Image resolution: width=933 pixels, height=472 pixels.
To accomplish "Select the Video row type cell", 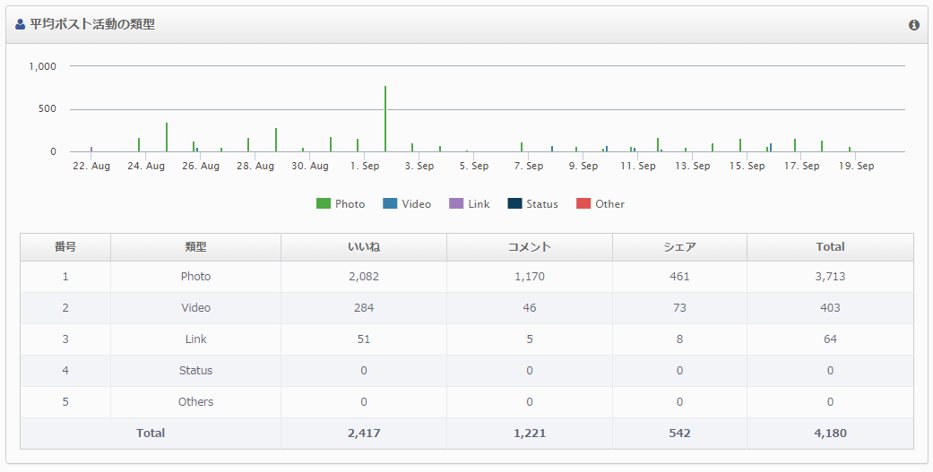I will click(195, 308).
